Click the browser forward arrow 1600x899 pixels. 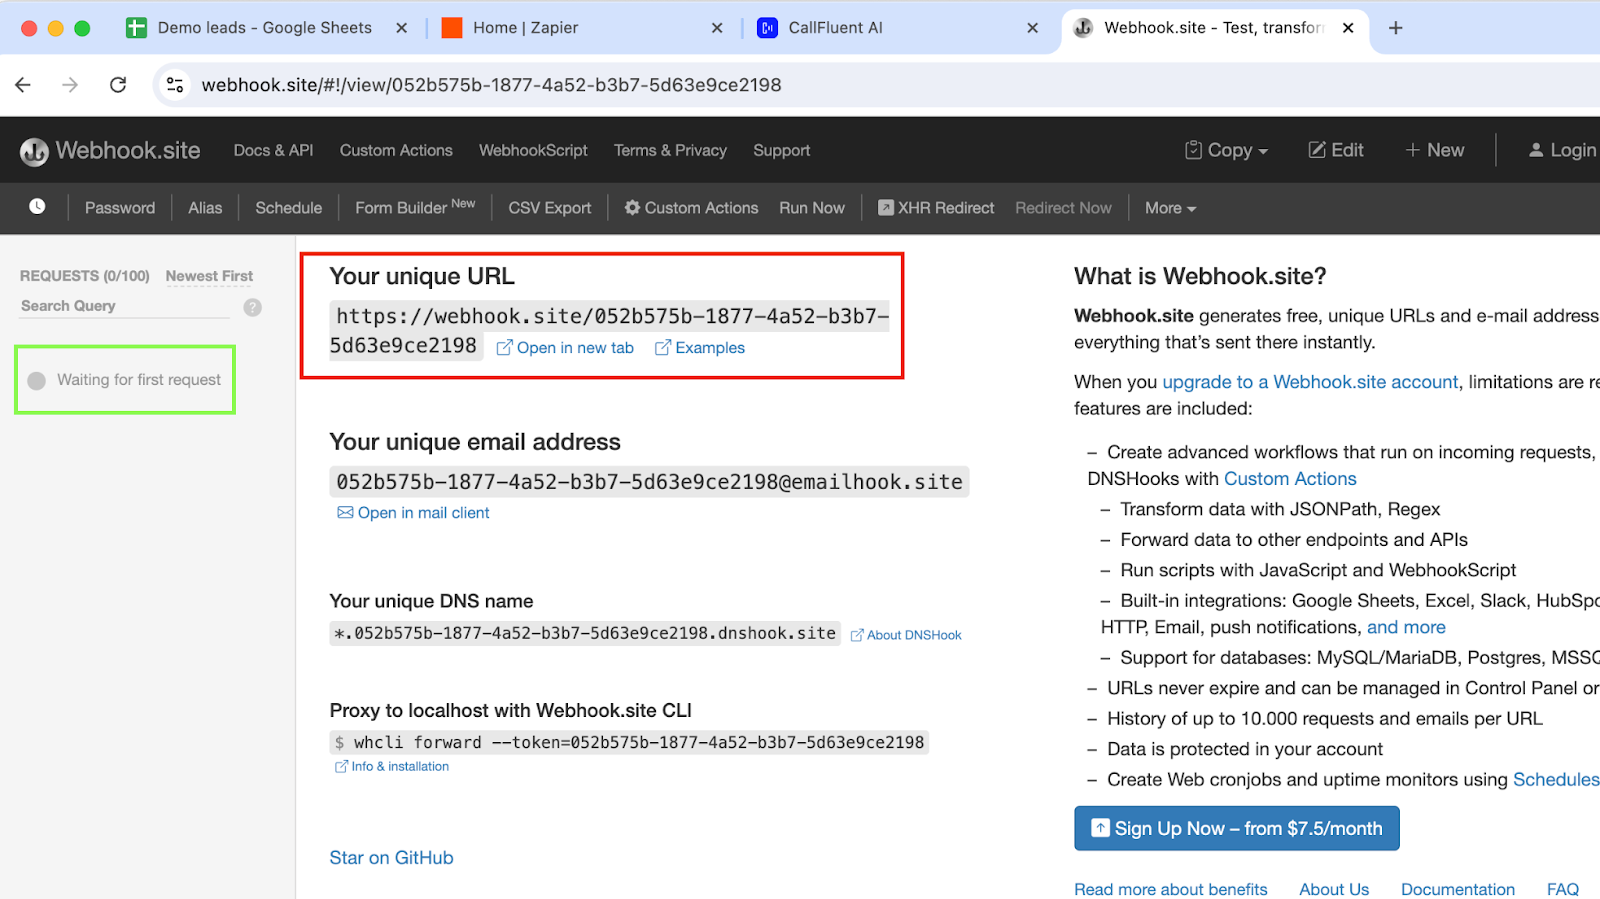(70, 85)
